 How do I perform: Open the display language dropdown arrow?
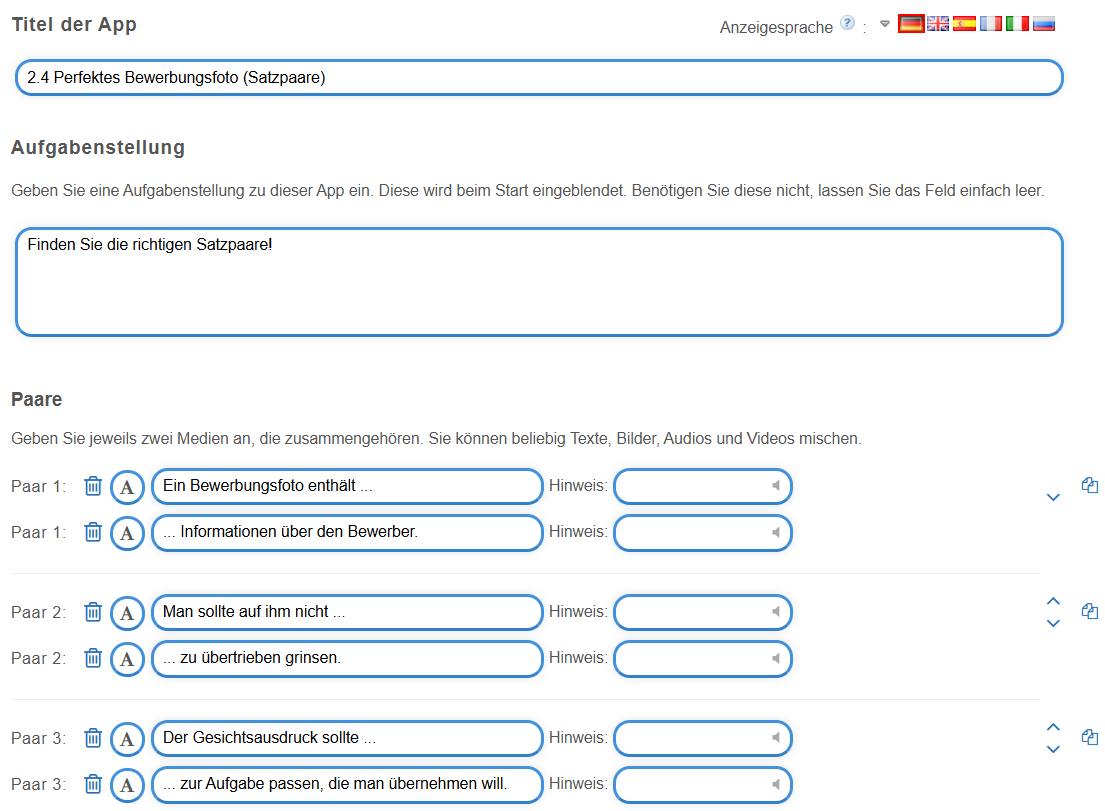[x=884, y=25]
